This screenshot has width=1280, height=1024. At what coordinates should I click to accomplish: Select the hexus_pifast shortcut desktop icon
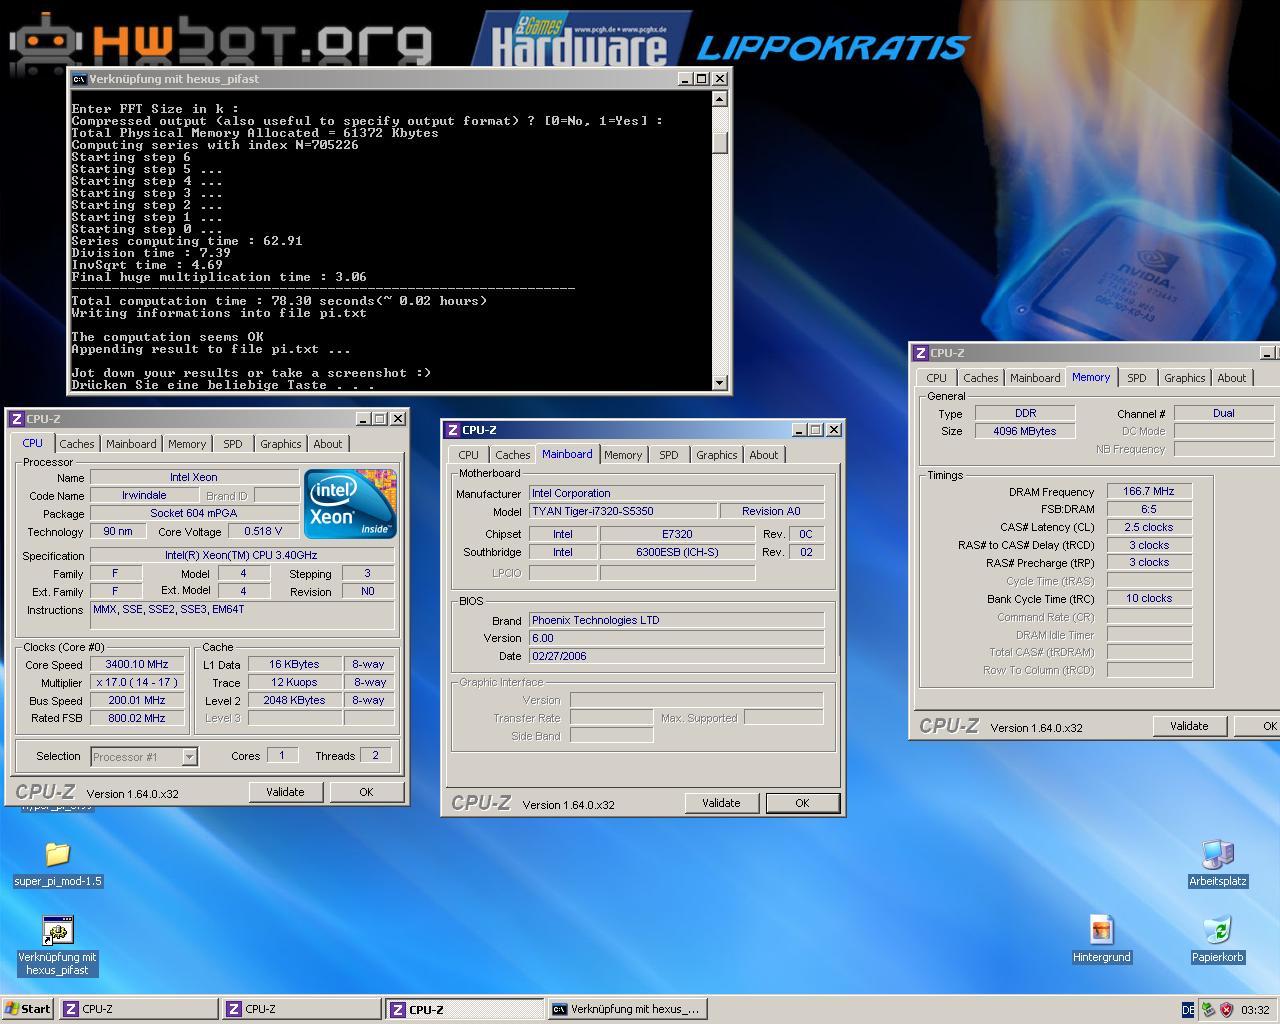[57, 931]
